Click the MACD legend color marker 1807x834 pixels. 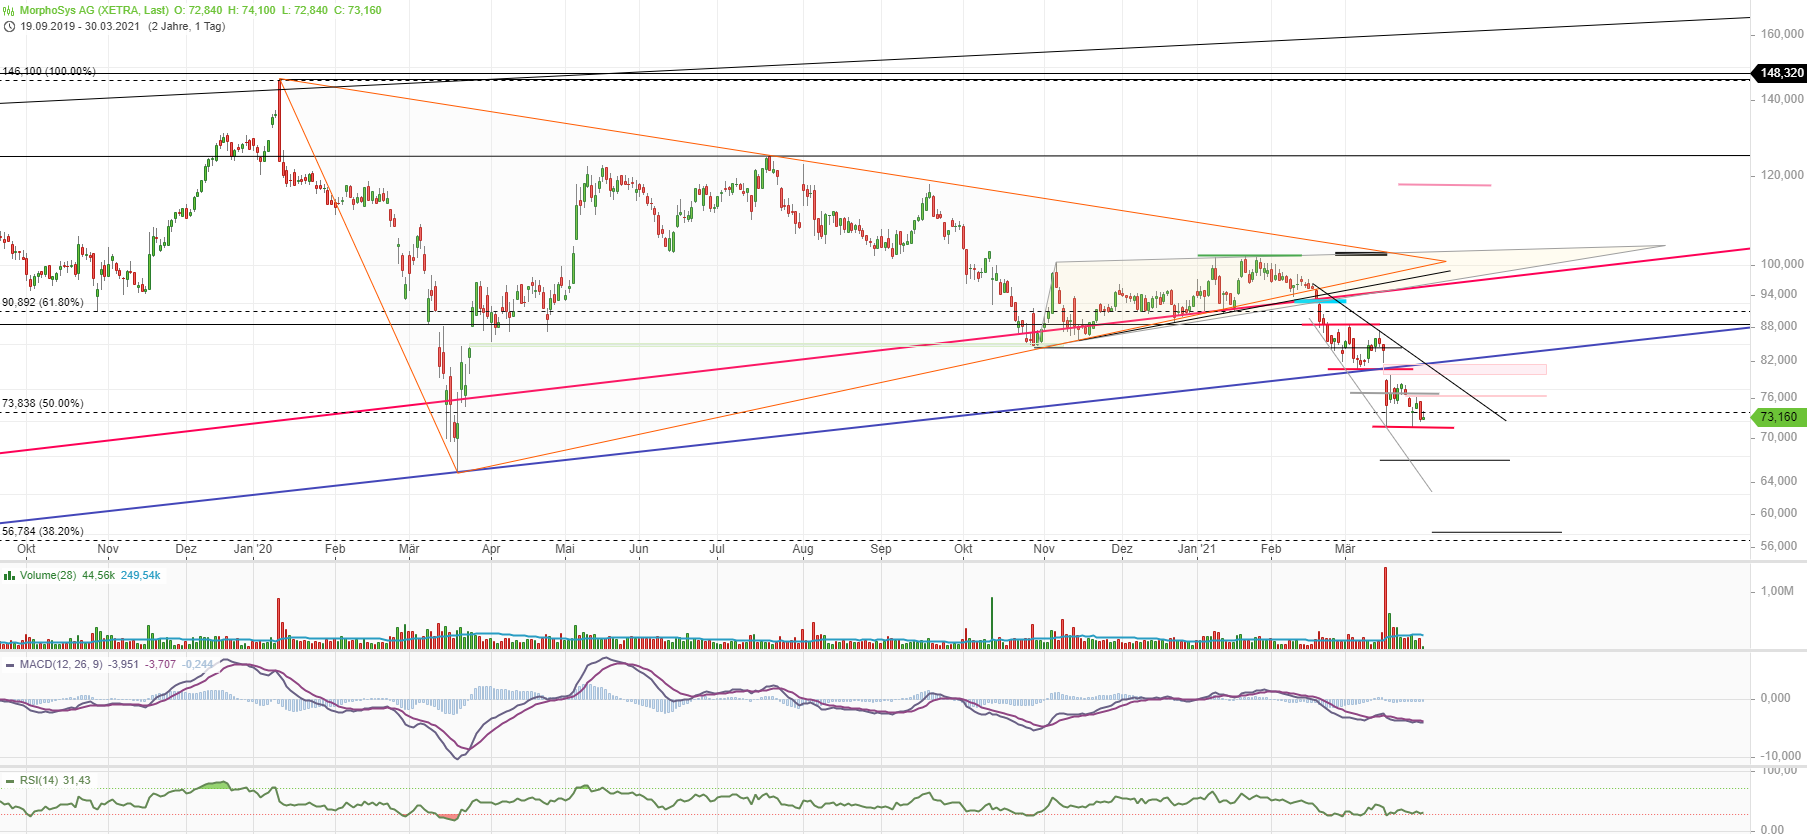click(x=9, y=665)
